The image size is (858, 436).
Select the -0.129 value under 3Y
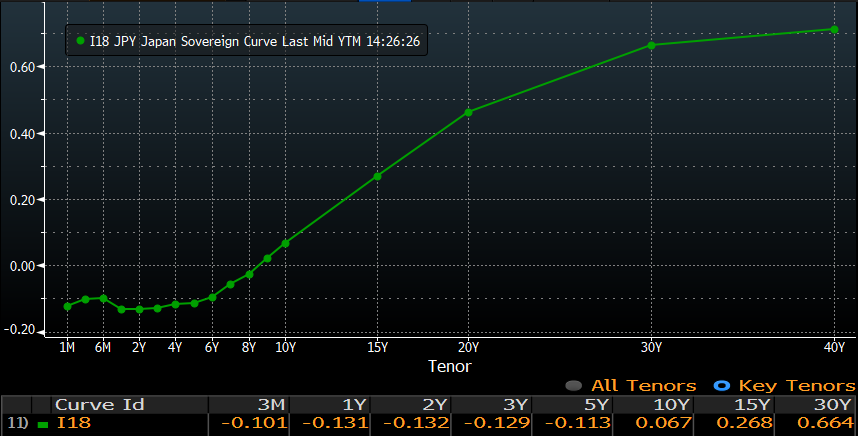coord(497,423)
